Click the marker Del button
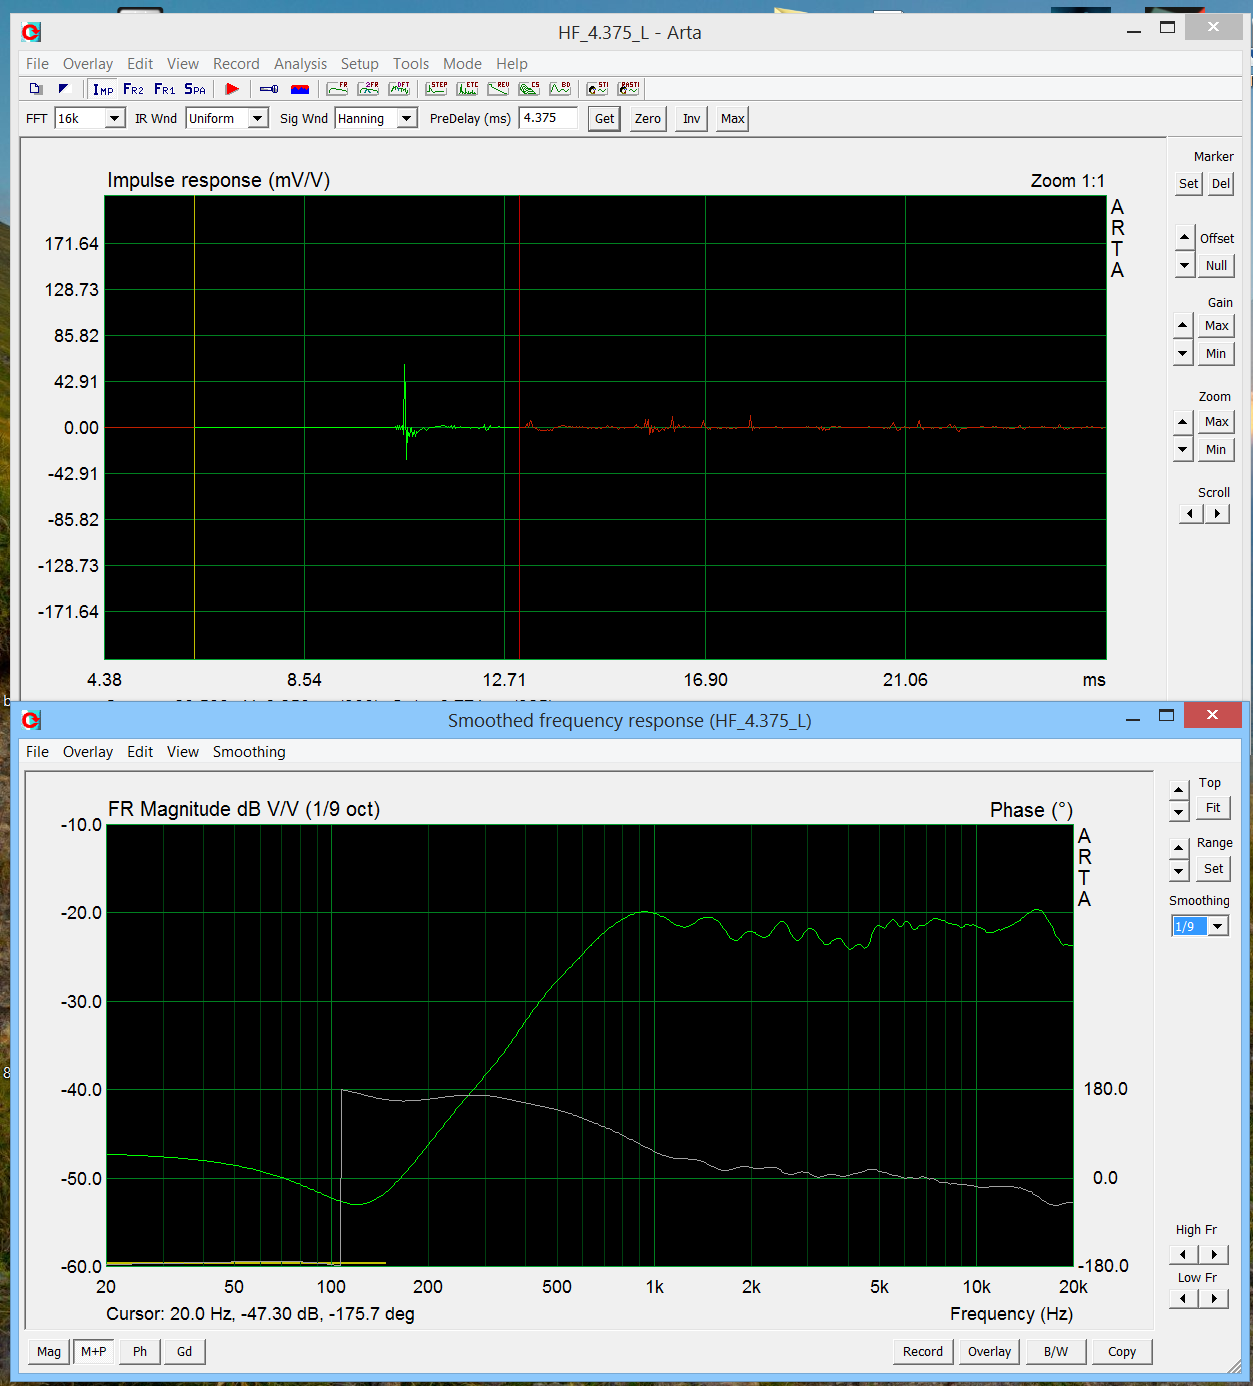The width and height of the screenshot is (1253, 1386). click(1221, 184)
